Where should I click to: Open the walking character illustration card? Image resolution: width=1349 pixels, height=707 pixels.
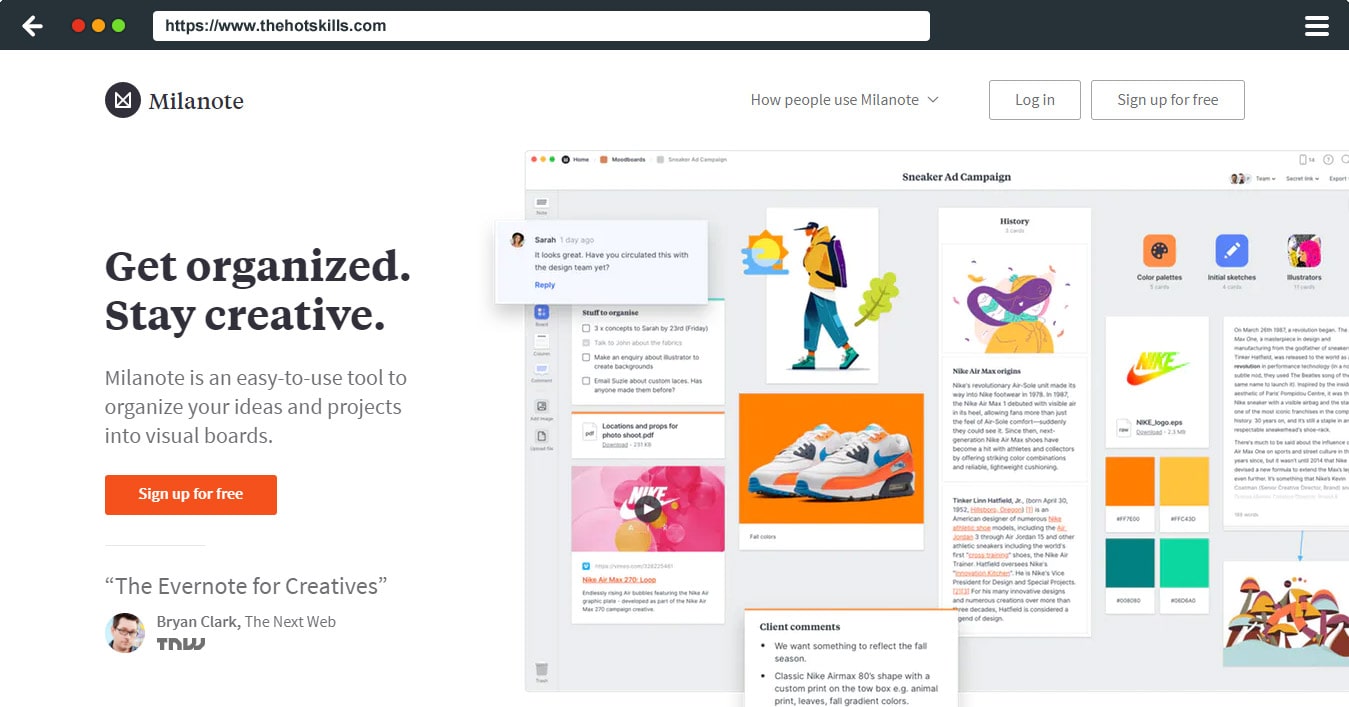click(x=822, y=295)
